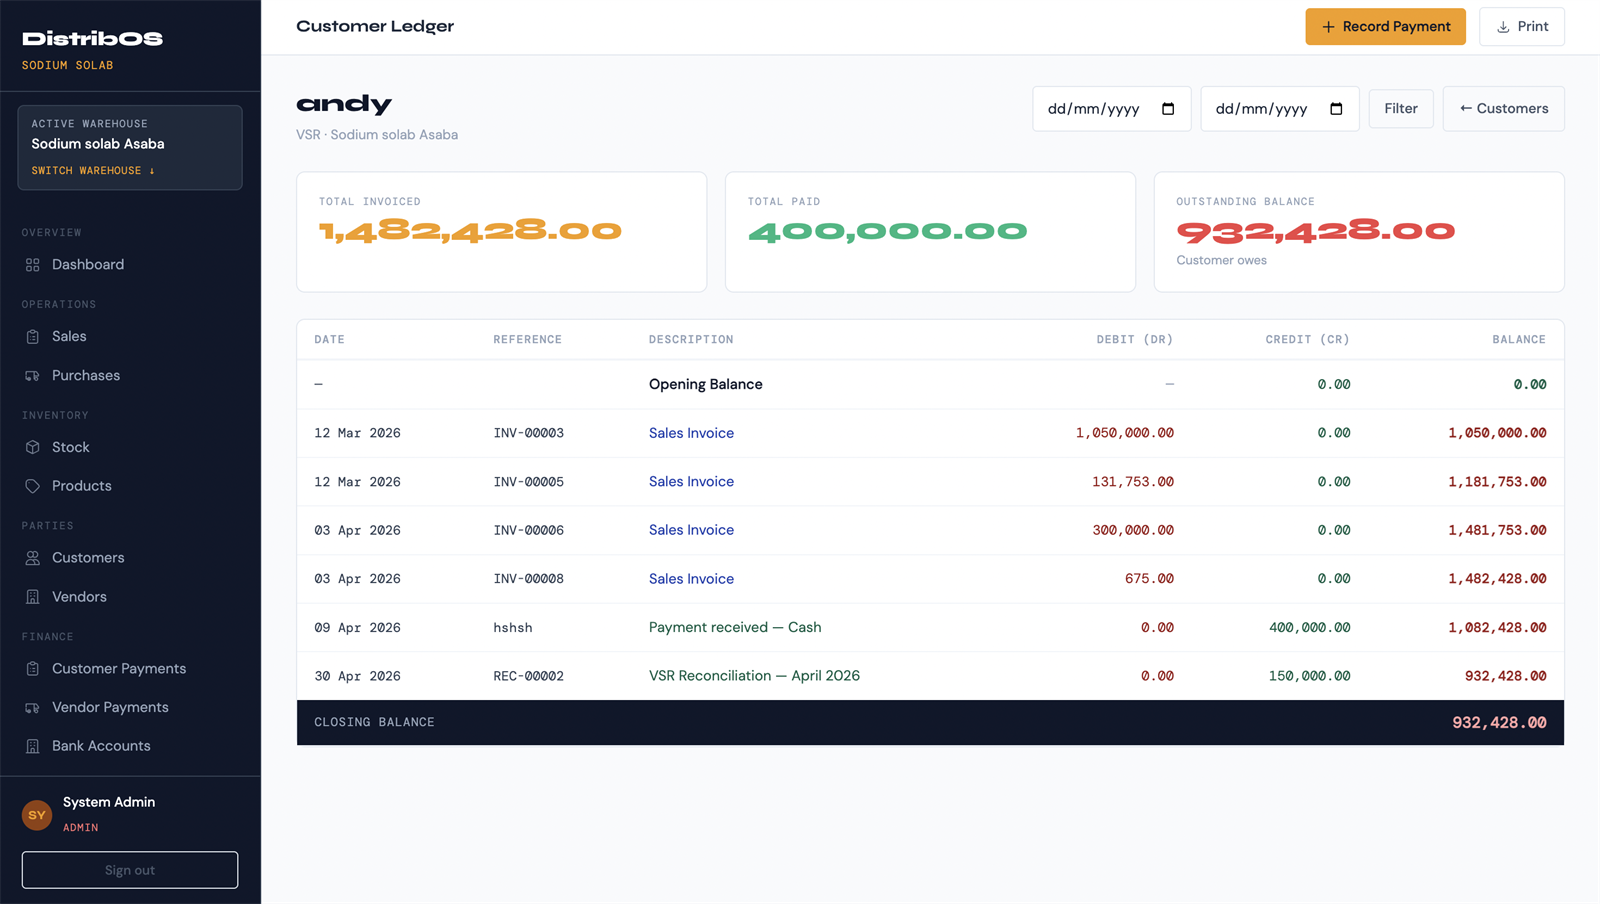Open calendar picker on the end date field
This screenshot has height=904, width=1600.
(x=1336, y=109)
